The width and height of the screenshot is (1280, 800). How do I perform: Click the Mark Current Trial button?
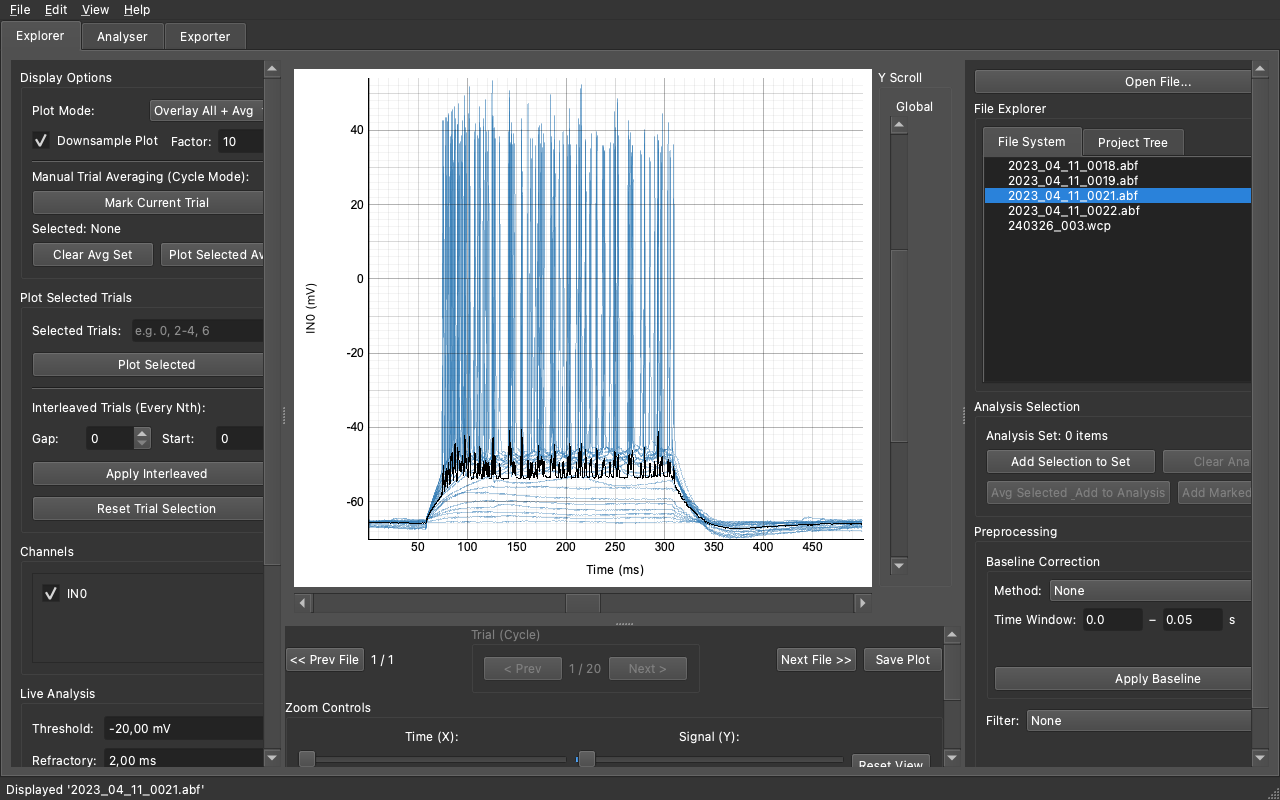(148, 202)
